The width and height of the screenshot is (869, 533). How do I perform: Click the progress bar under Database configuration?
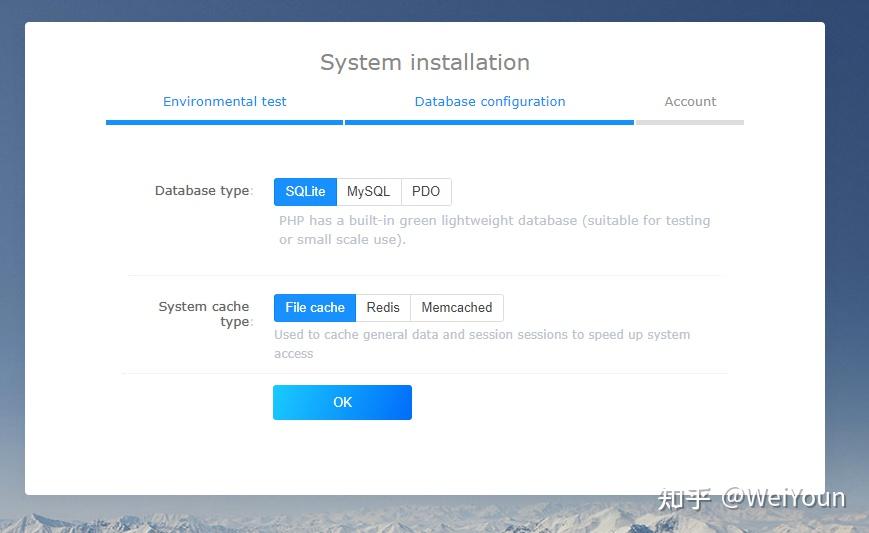point(489,122)
